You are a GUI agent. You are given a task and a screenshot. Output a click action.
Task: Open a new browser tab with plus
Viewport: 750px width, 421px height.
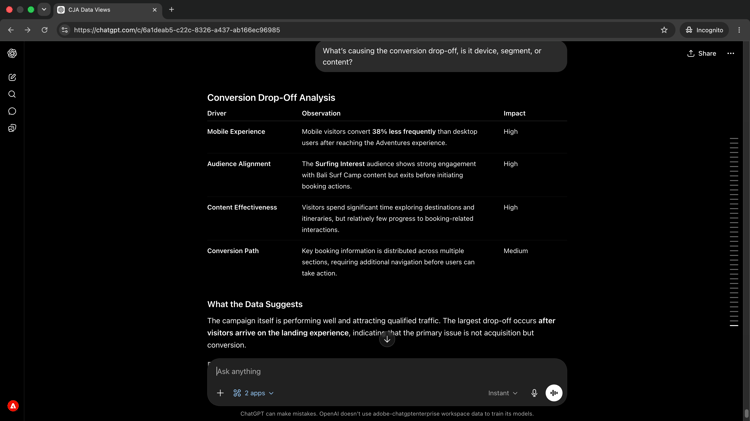tap(171, 10)
